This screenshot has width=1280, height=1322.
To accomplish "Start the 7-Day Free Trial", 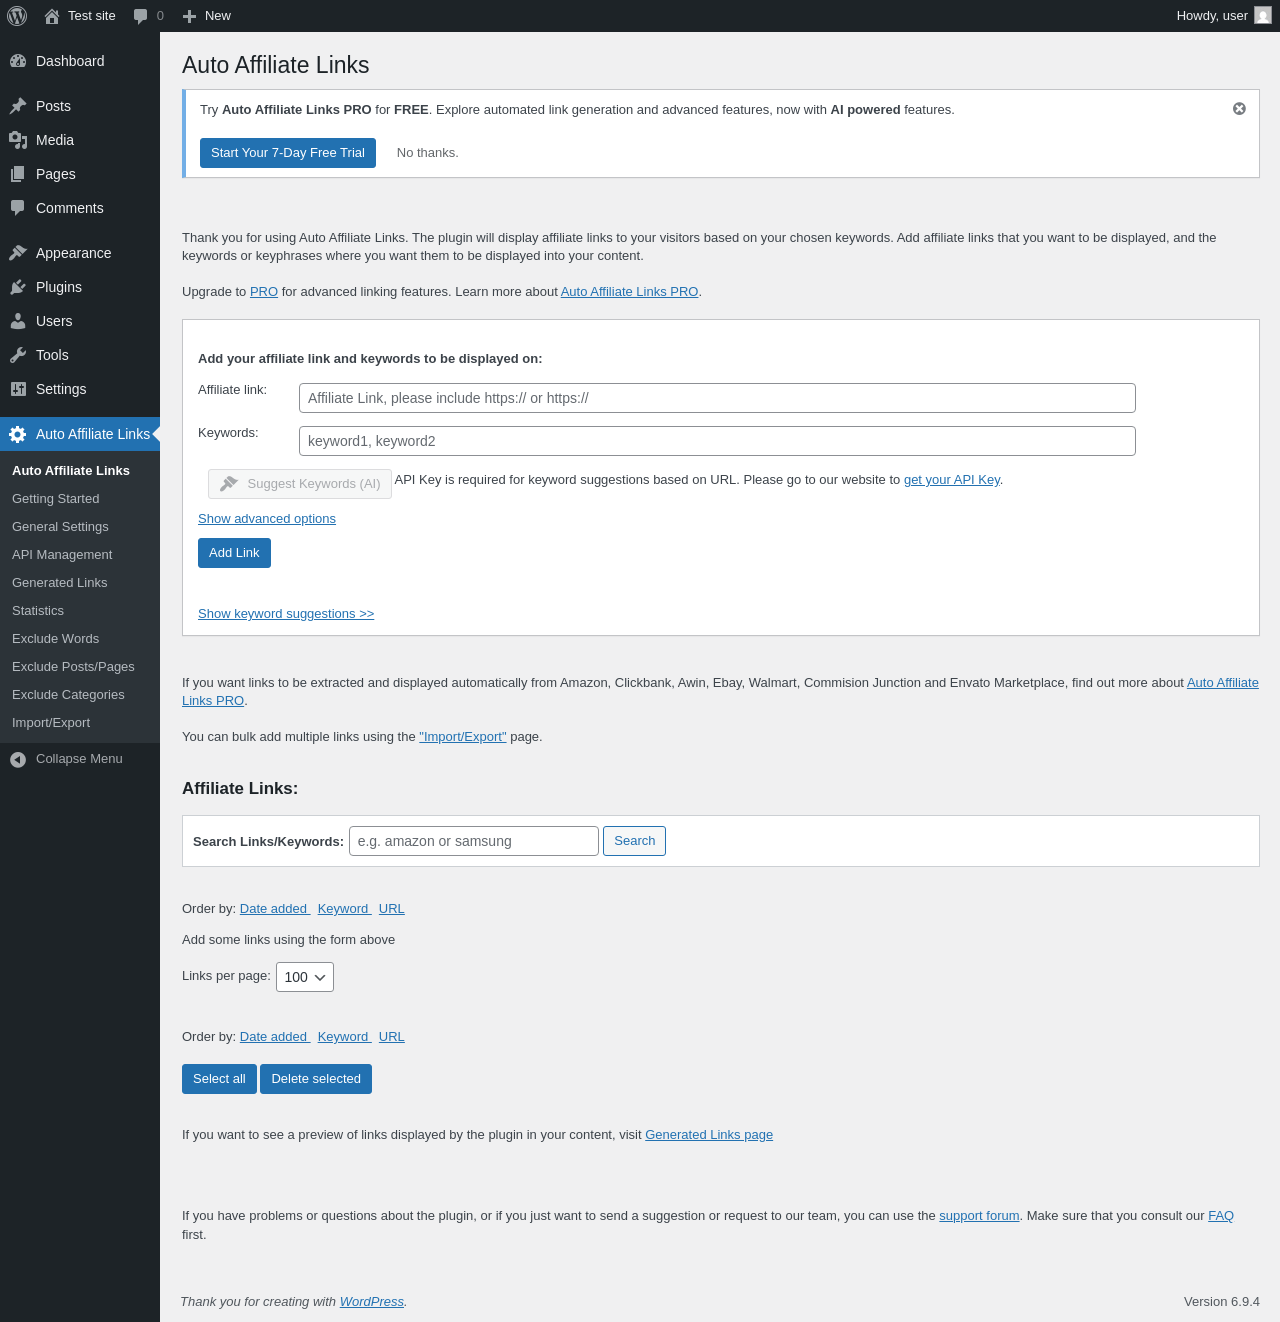I will tap(288, 153).
